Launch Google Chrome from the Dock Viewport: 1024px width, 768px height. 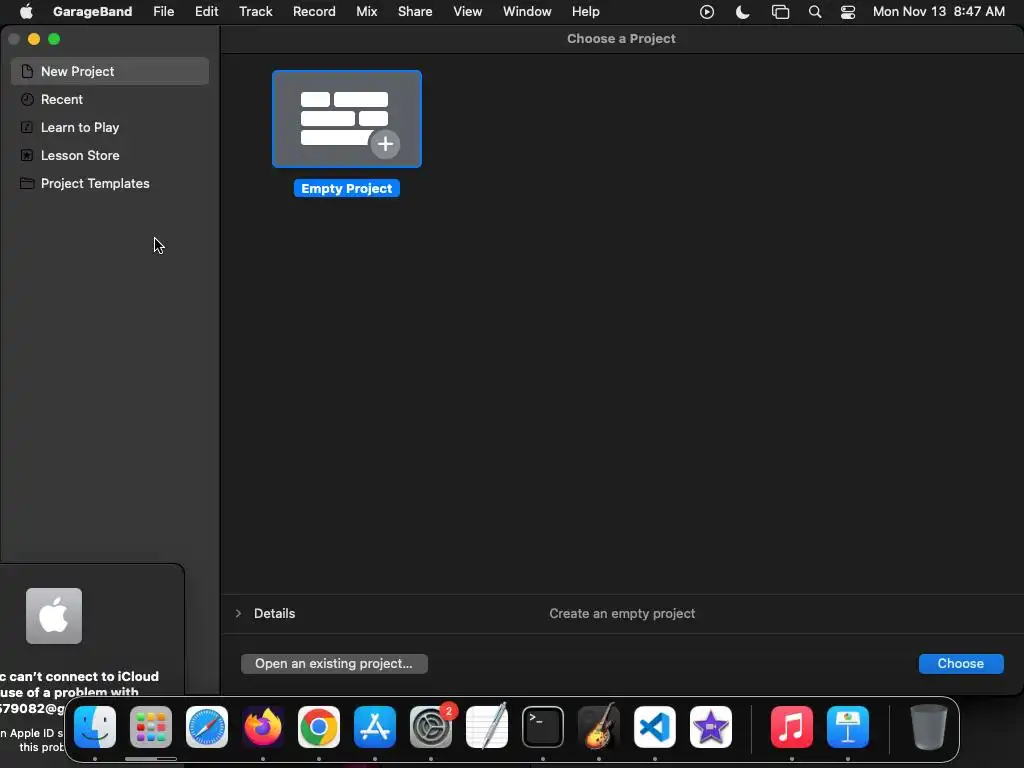(319, 727)
